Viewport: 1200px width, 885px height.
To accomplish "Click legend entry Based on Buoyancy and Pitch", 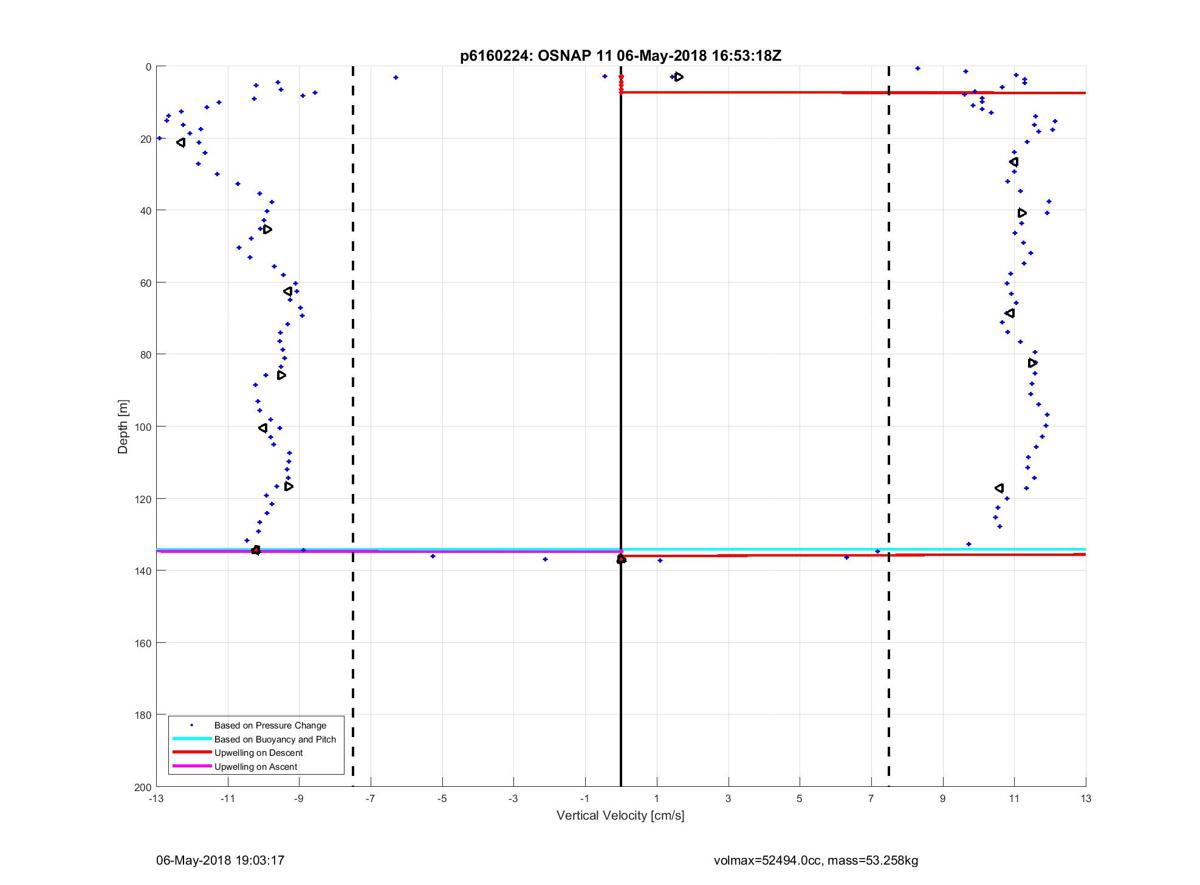I will point(275,739).
